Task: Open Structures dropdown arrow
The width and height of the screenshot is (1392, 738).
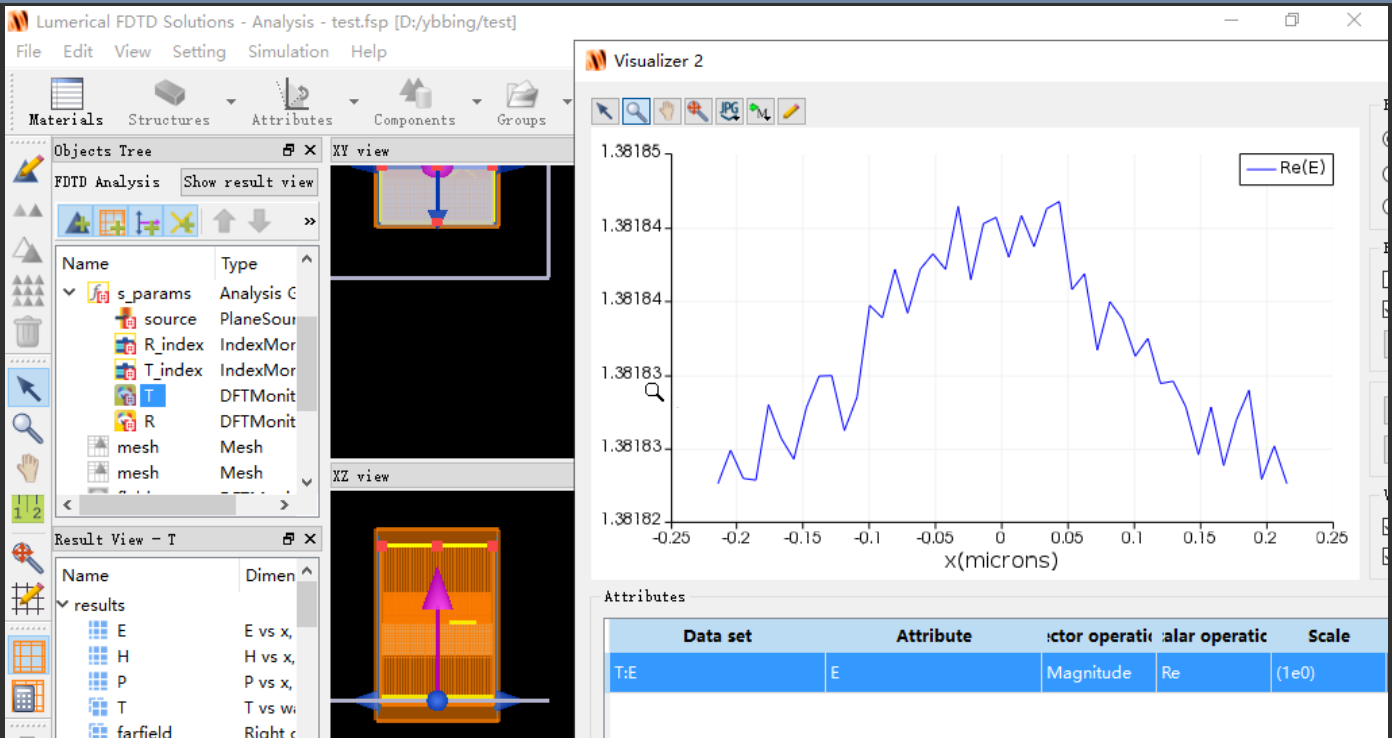Action: (x=231, y=101)
